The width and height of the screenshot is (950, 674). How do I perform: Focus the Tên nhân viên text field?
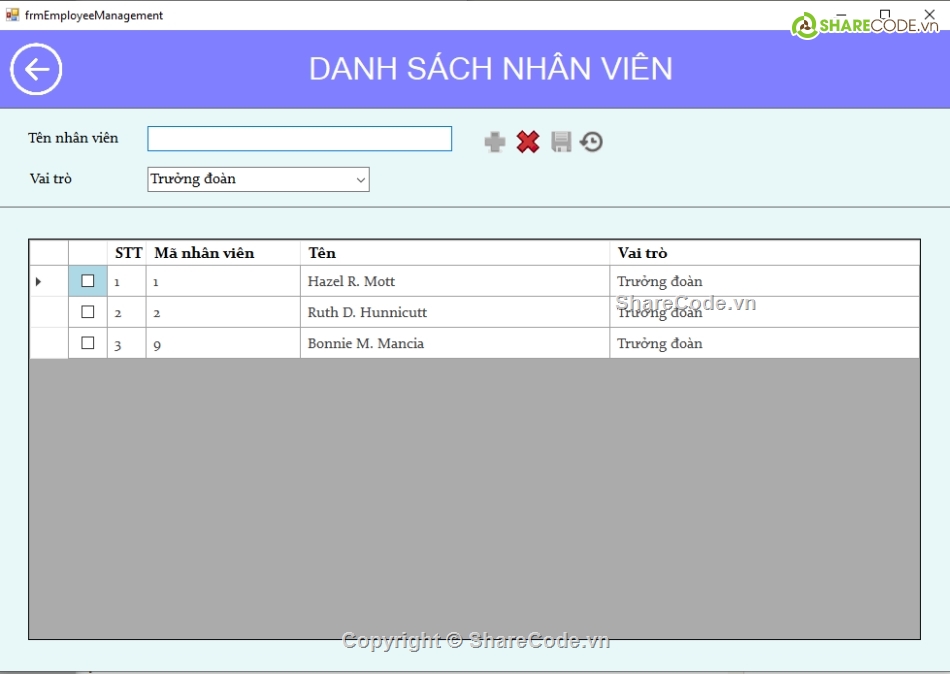pyautogui.click(x=299, y=138)
